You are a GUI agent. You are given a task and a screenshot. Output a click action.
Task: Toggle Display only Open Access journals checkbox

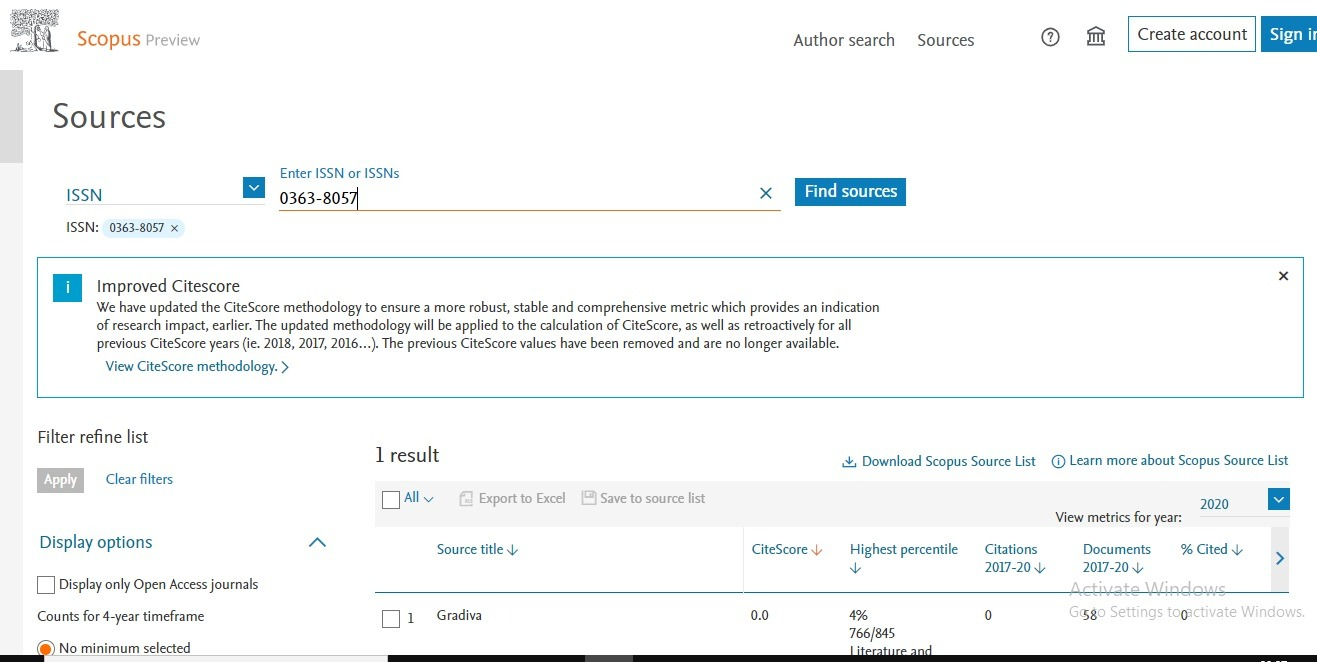[x=46, y=585]
